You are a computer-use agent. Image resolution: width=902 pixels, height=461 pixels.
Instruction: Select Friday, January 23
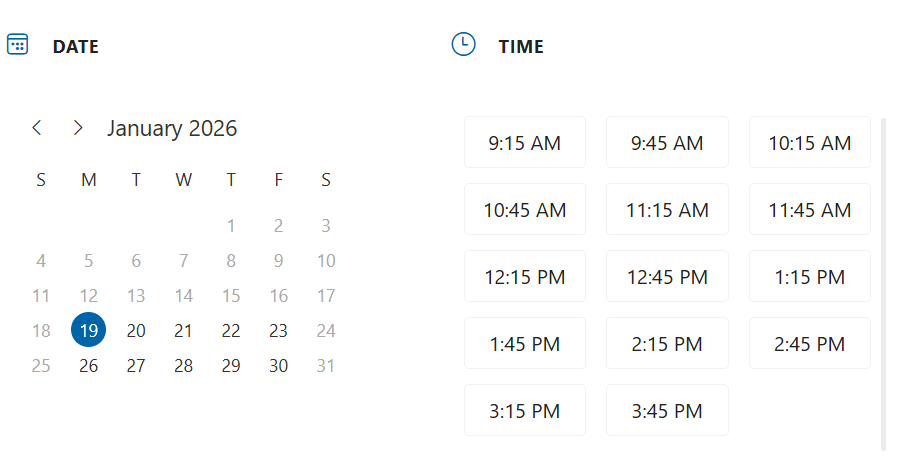click(x=278, y=331)
